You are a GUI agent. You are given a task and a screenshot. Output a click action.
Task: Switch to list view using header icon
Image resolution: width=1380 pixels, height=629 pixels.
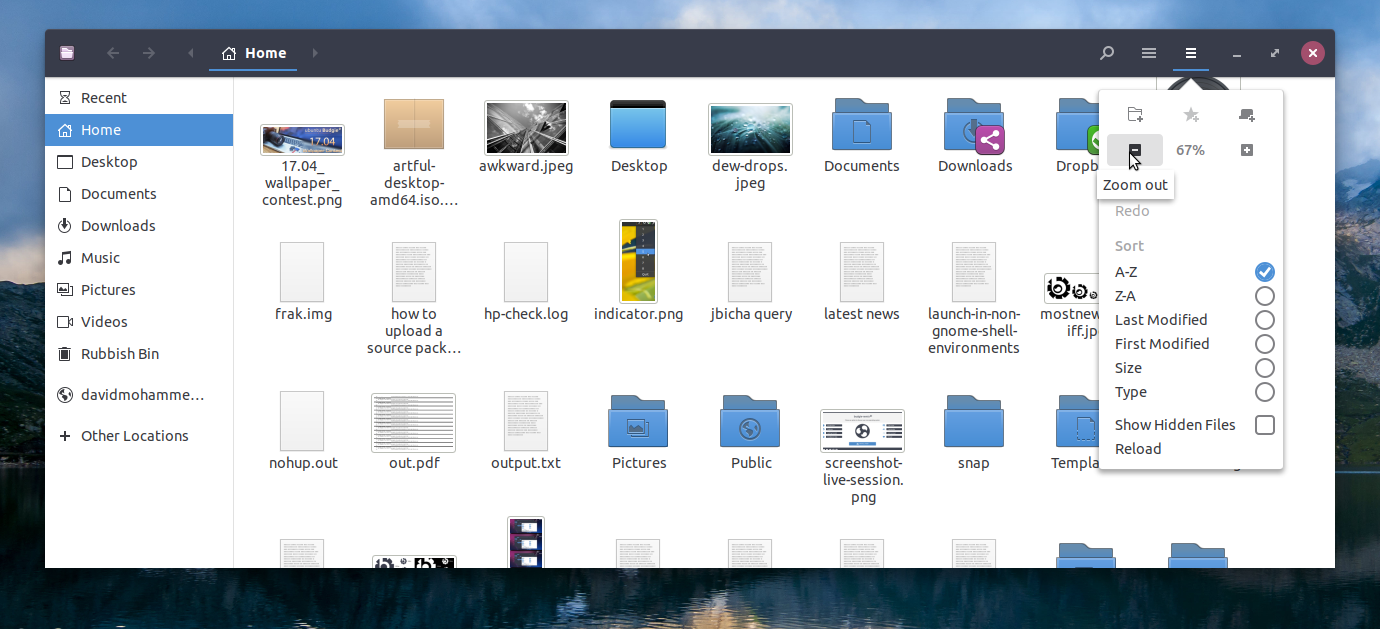pos(1149,53)
